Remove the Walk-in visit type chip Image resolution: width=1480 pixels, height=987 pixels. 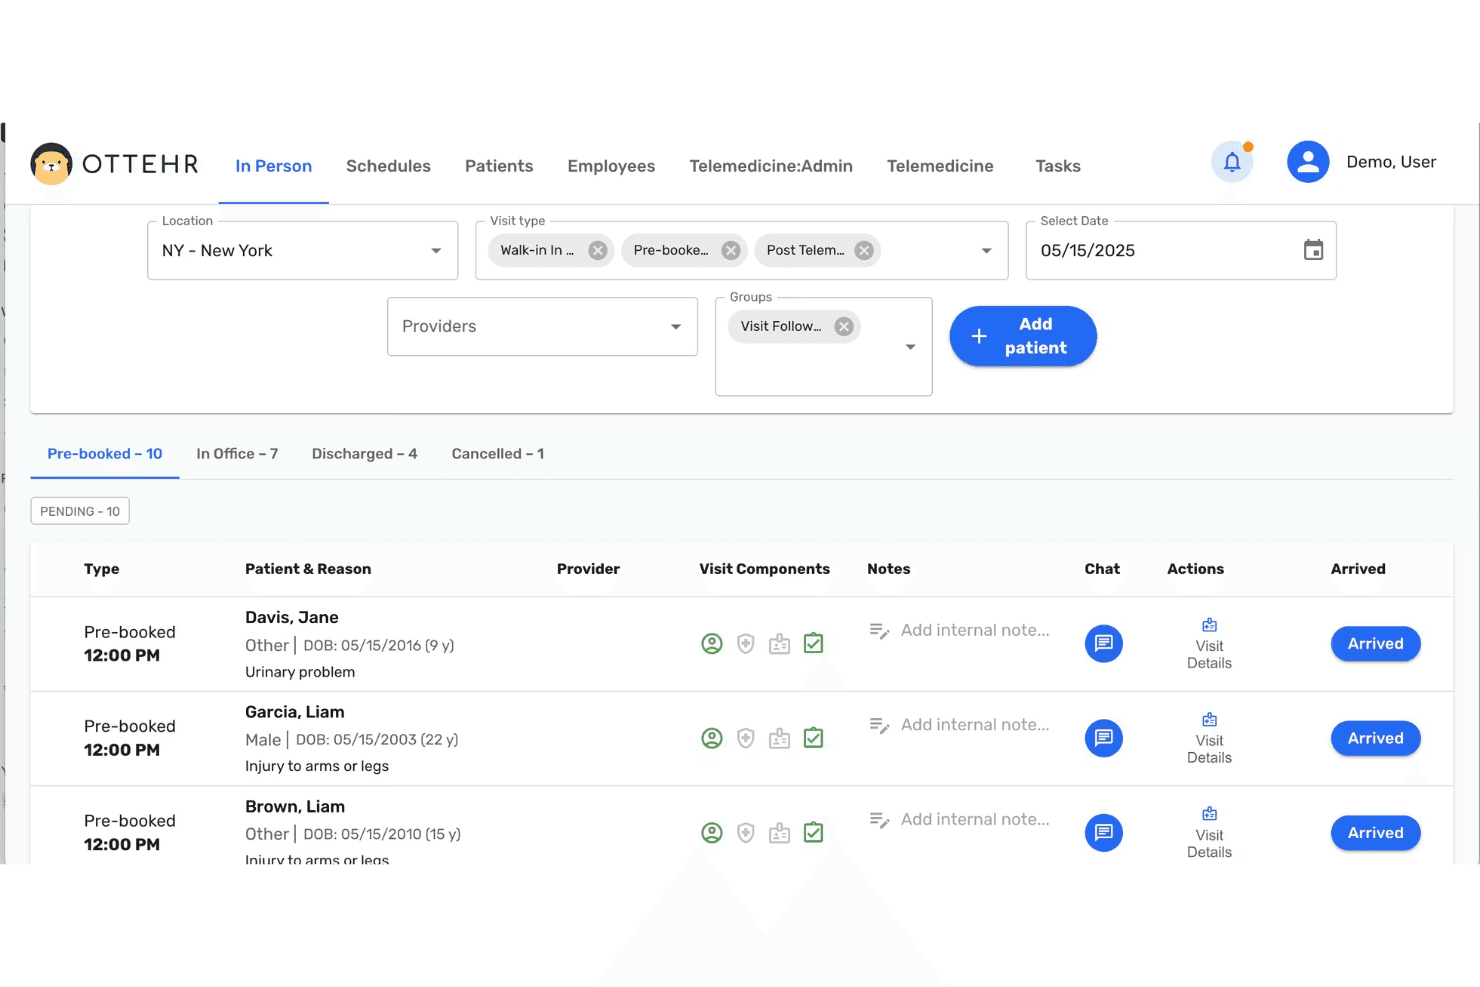coord(598,251)
